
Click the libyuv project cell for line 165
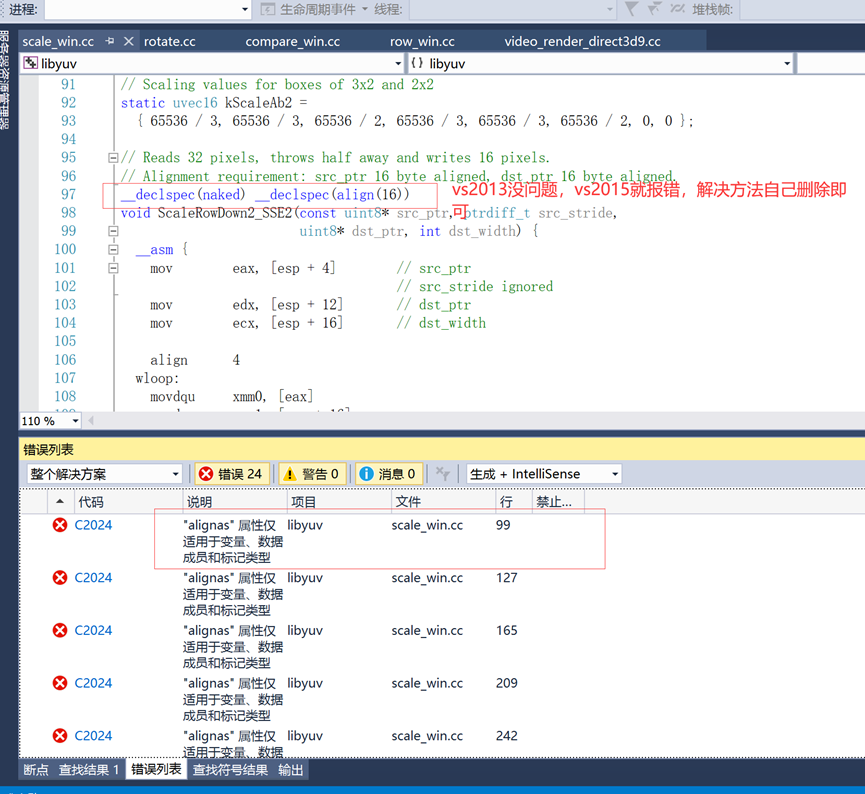click(x=305, y=631)
